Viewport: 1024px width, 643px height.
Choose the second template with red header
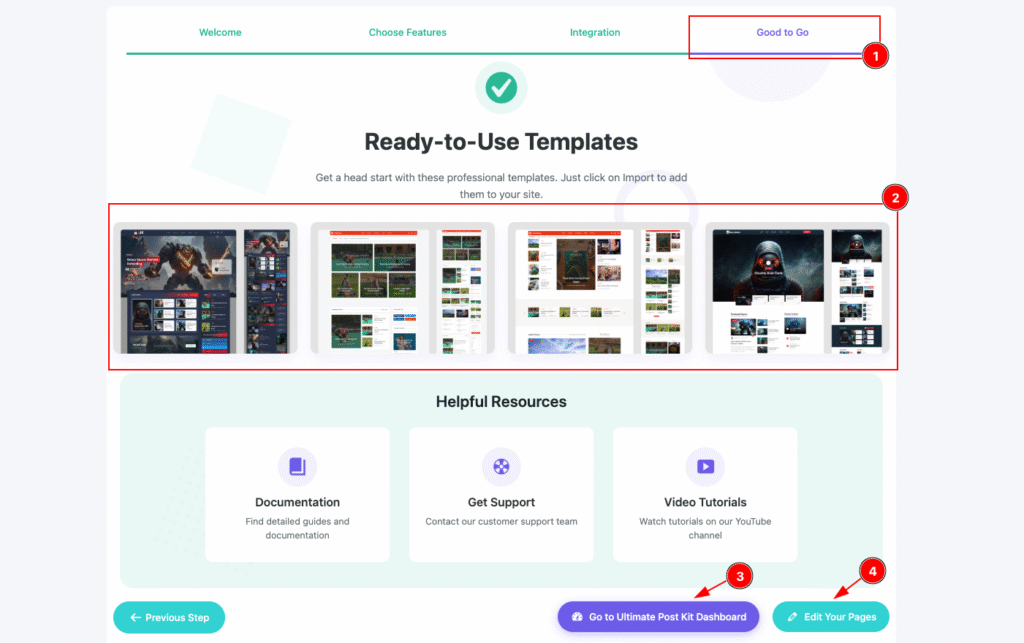point(402,288)
